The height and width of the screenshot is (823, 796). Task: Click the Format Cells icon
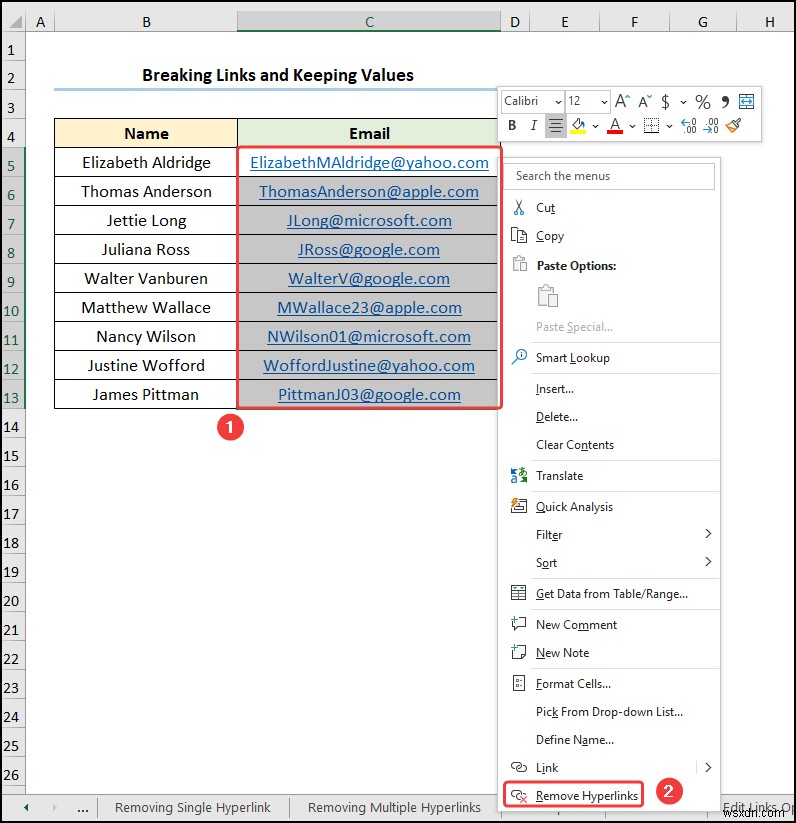pos(518,683)
